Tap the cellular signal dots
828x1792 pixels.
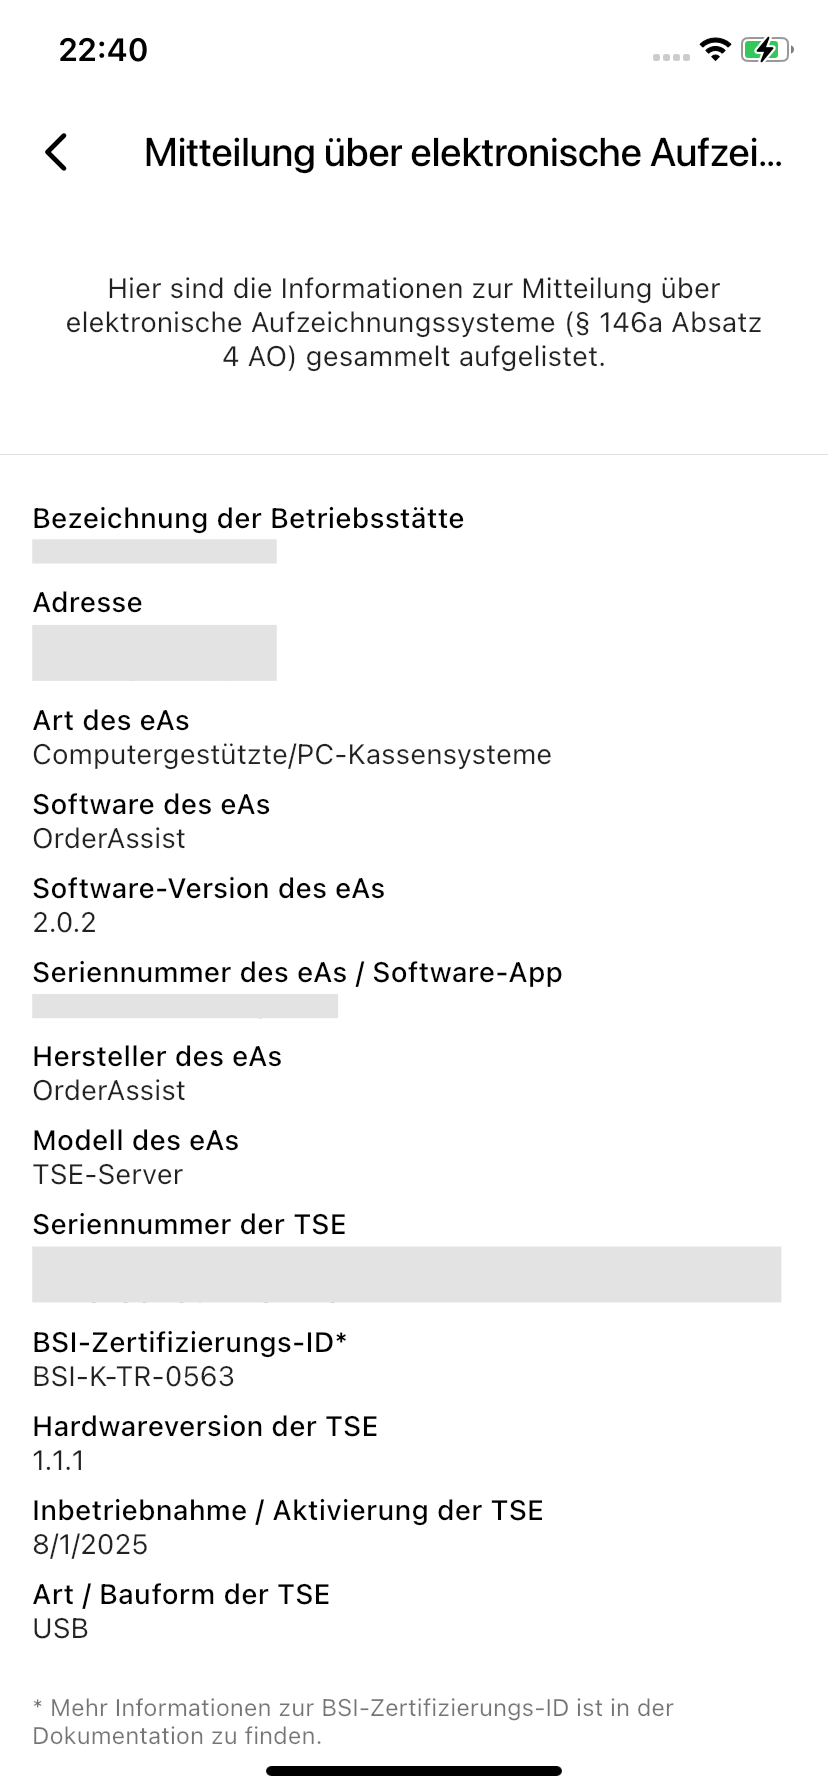tap(671, 57)
